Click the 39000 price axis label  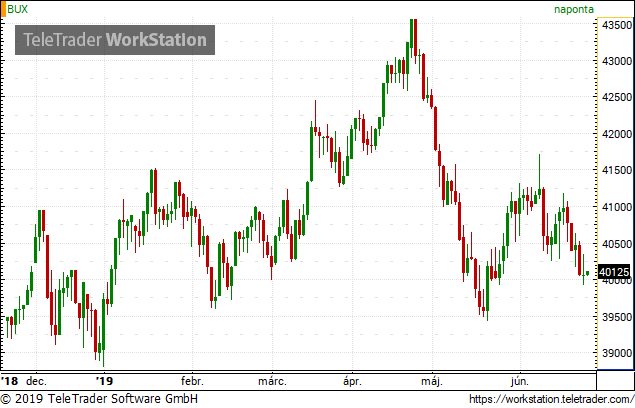(617, 353)
